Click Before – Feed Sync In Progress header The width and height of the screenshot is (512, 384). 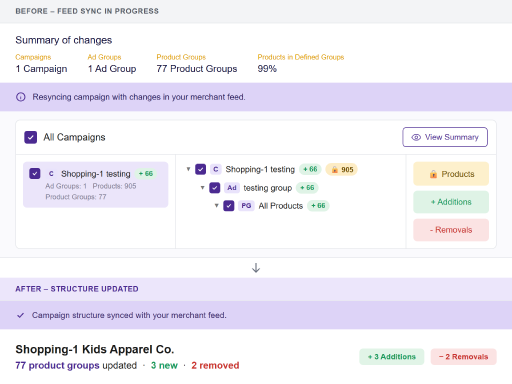(x=87, y=11)
